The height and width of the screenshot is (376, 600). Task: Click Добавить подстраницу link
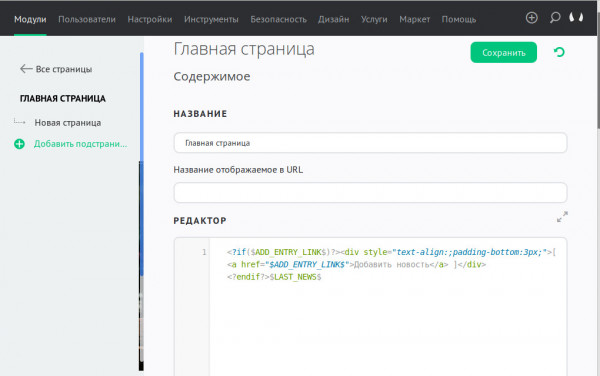pos(80,144)
